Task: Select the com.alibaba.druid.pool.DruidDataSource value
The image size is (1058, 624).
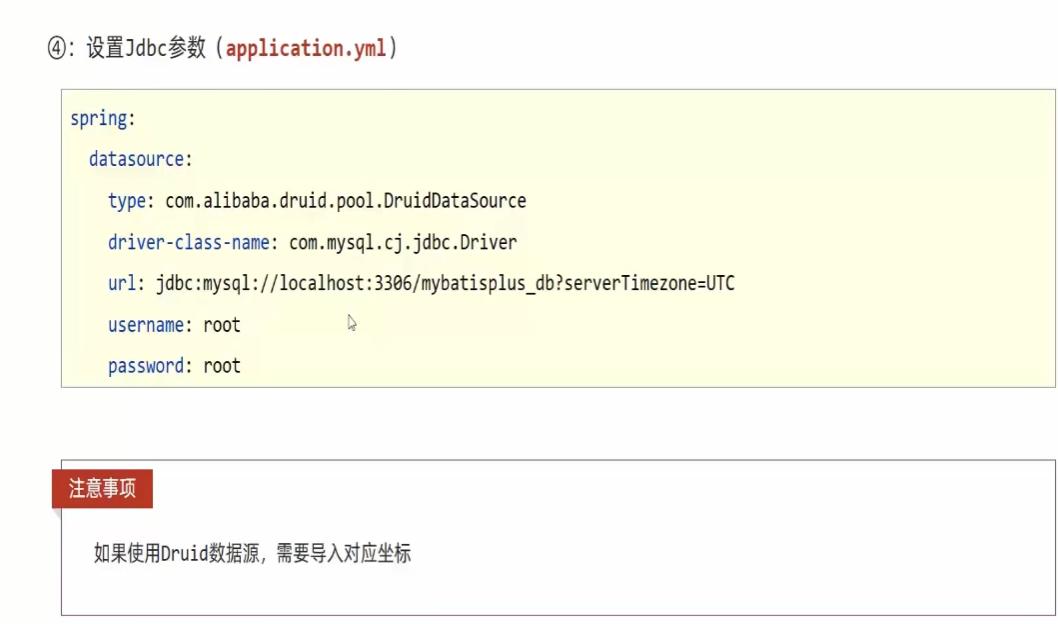Action: click(345, 201)
